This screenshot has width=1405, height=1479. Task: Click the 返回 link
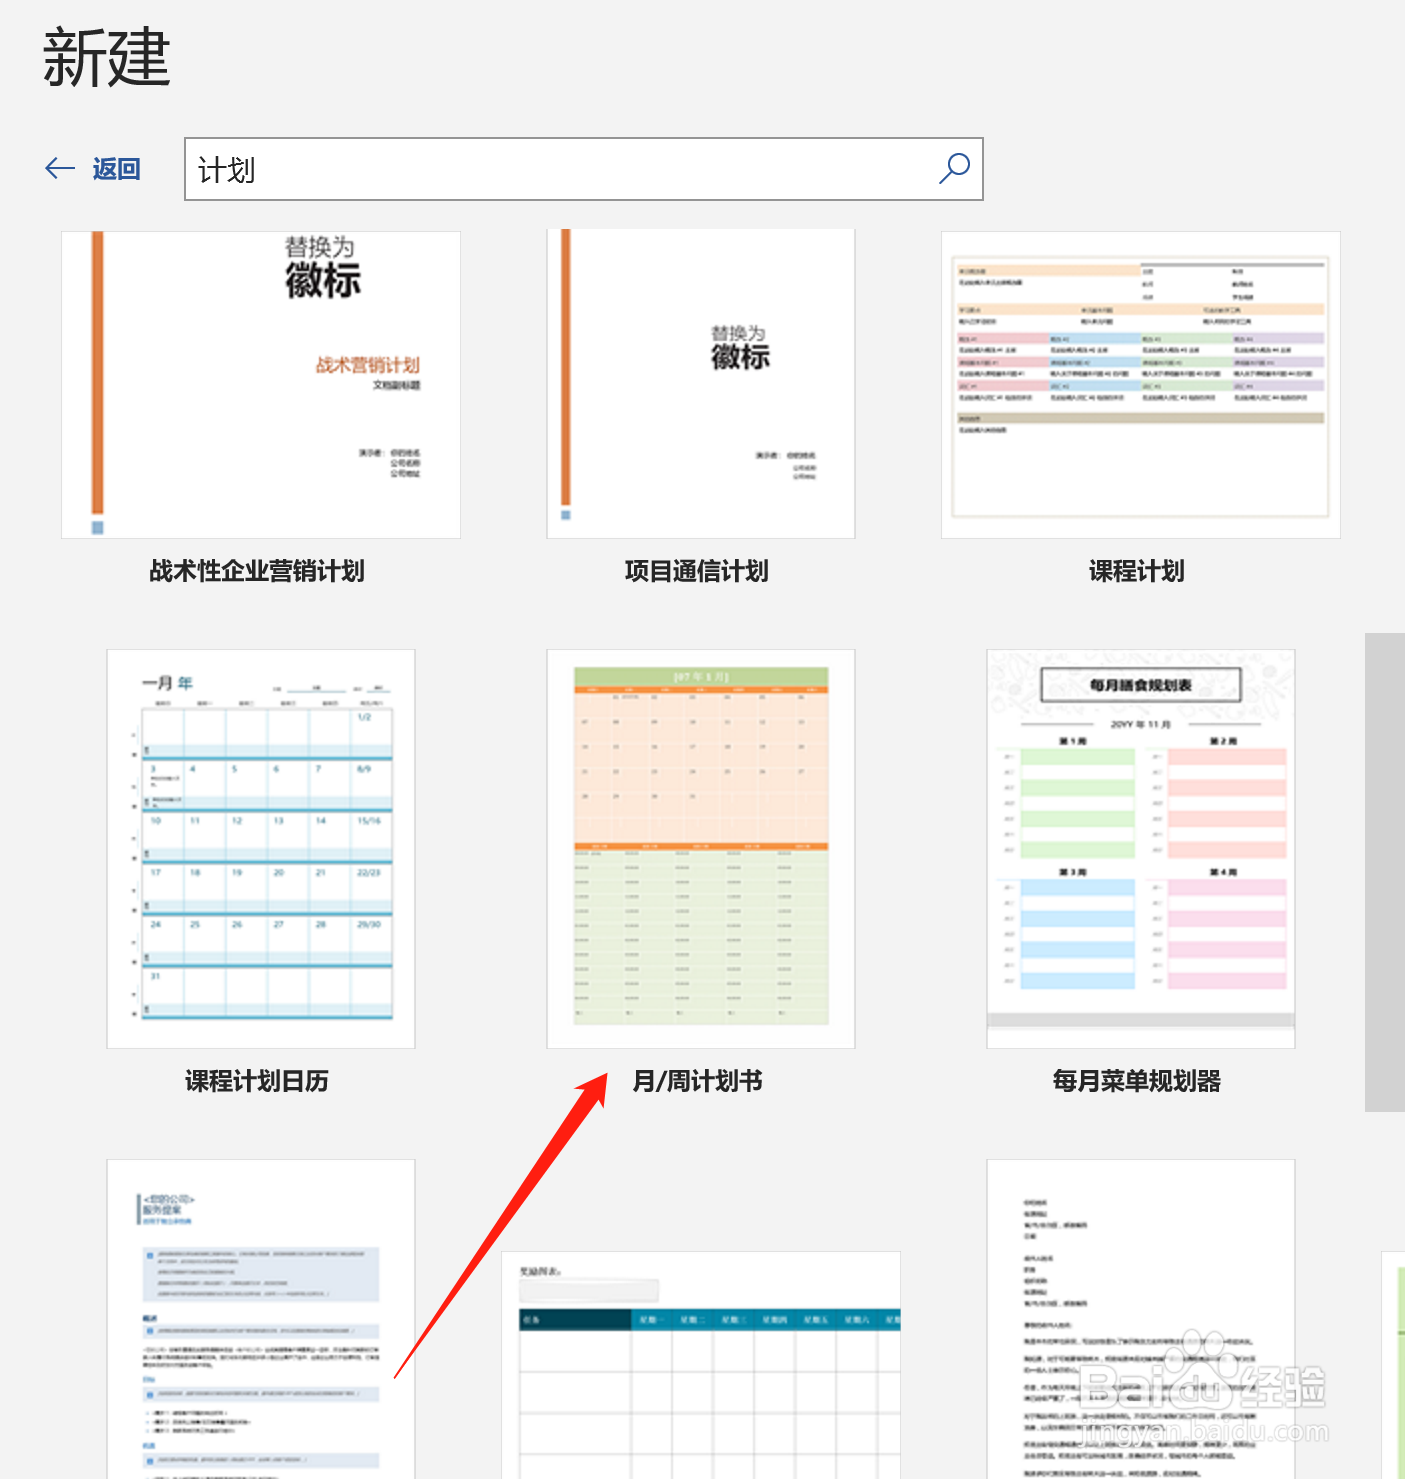(x=115, y=168)
